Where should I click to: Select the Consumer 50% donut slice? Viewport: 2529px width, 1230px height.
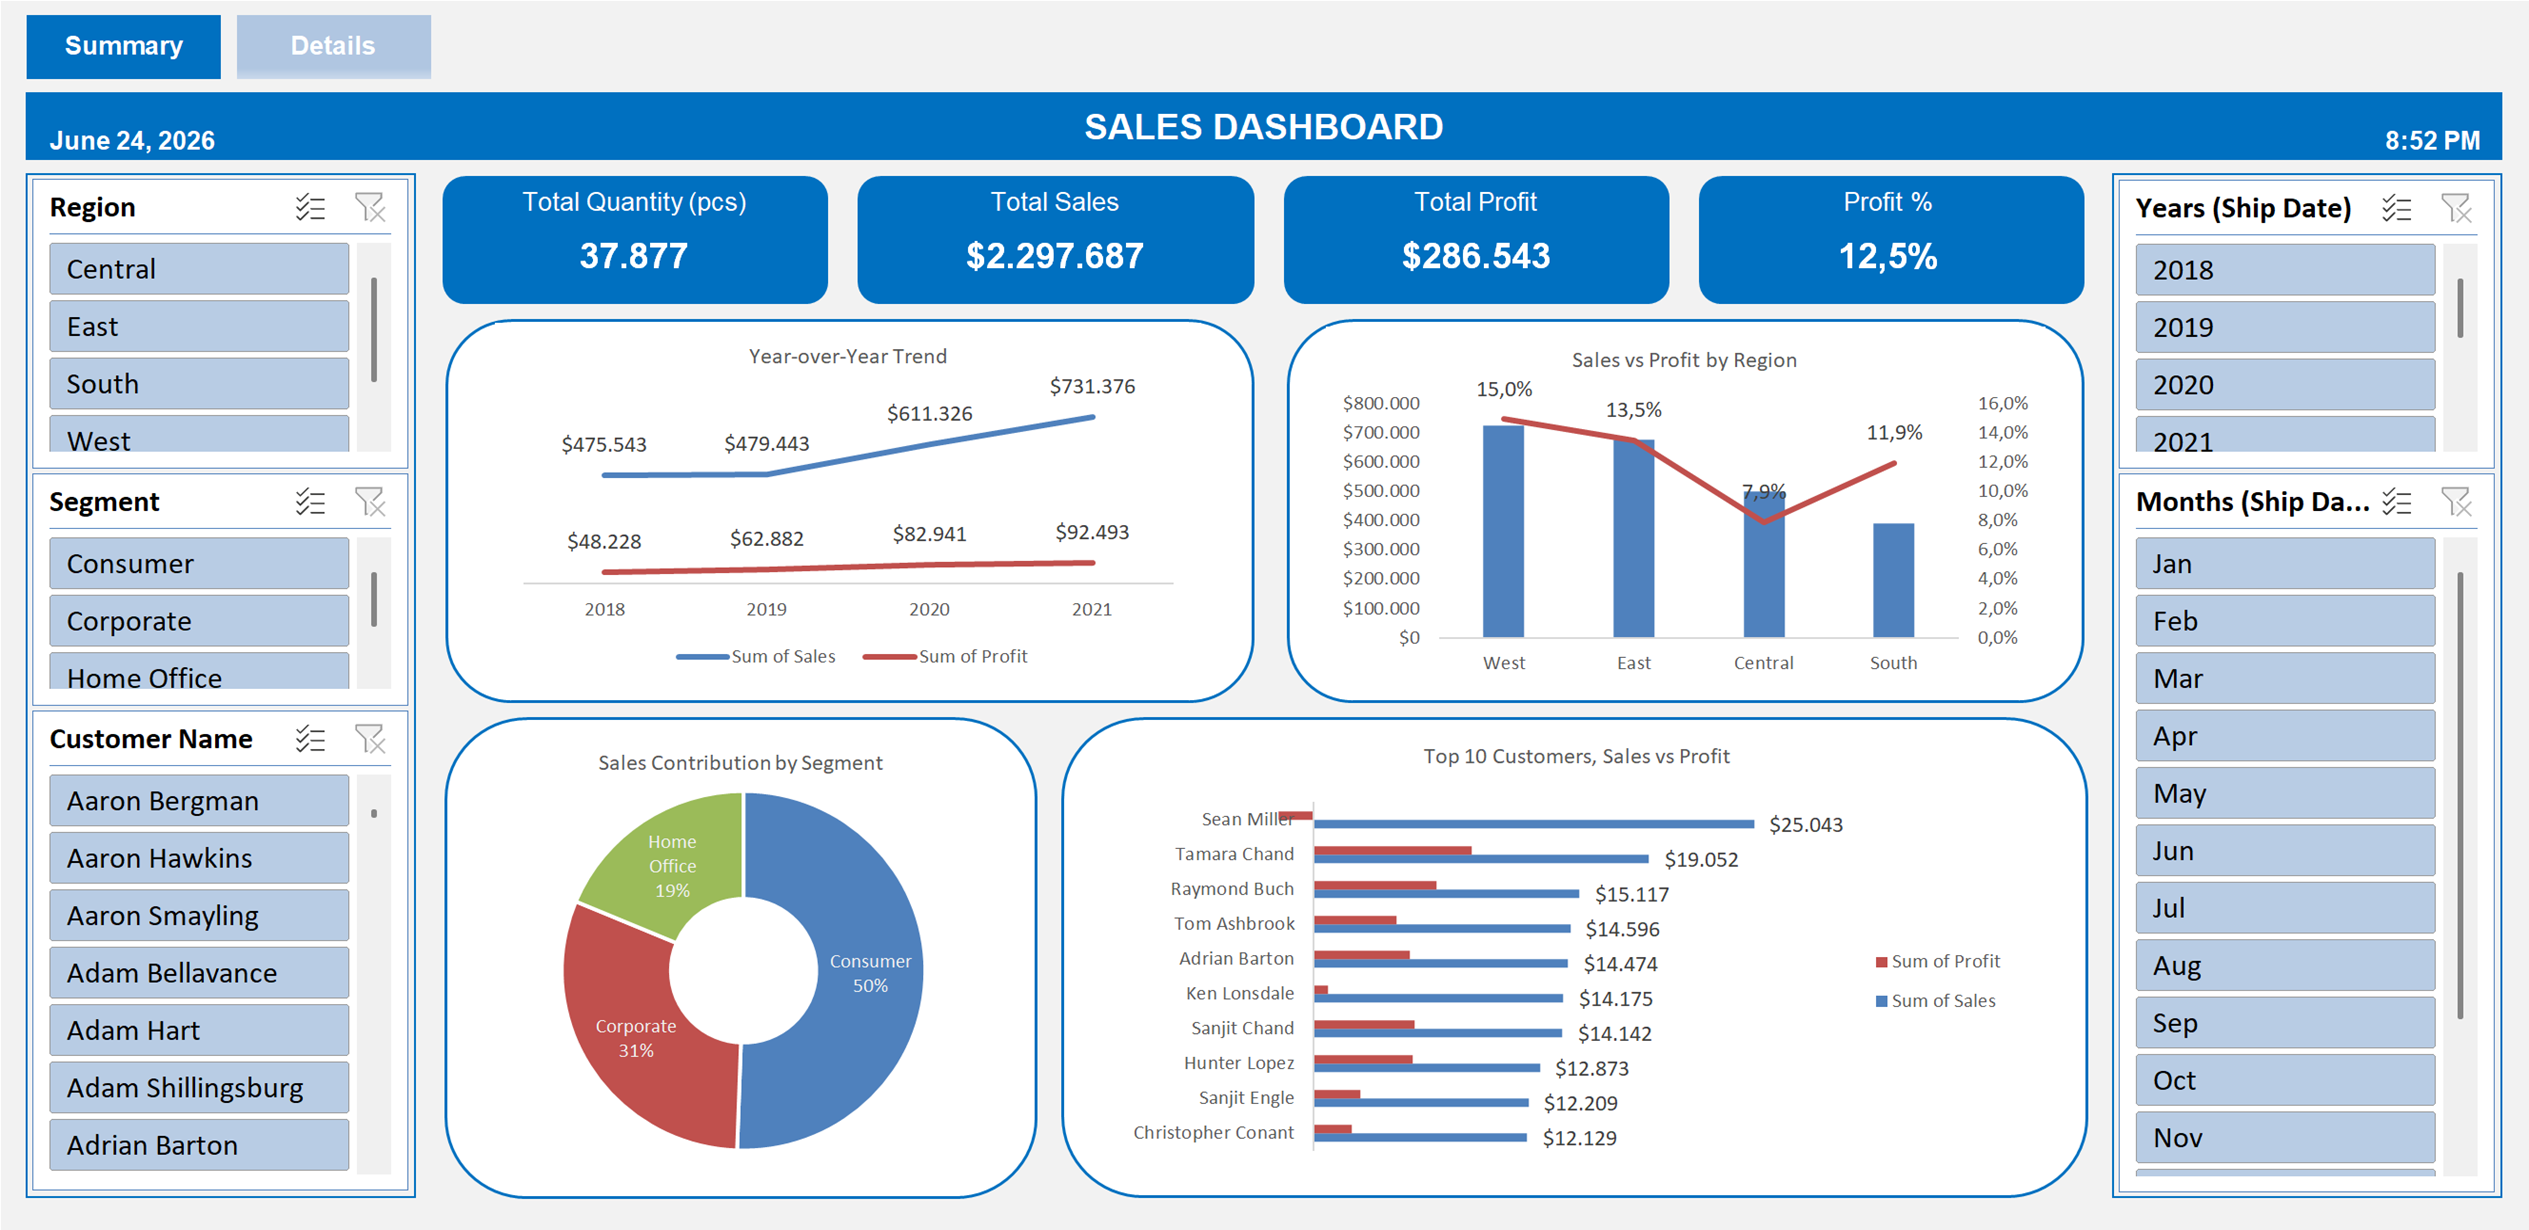coord(872,970)
